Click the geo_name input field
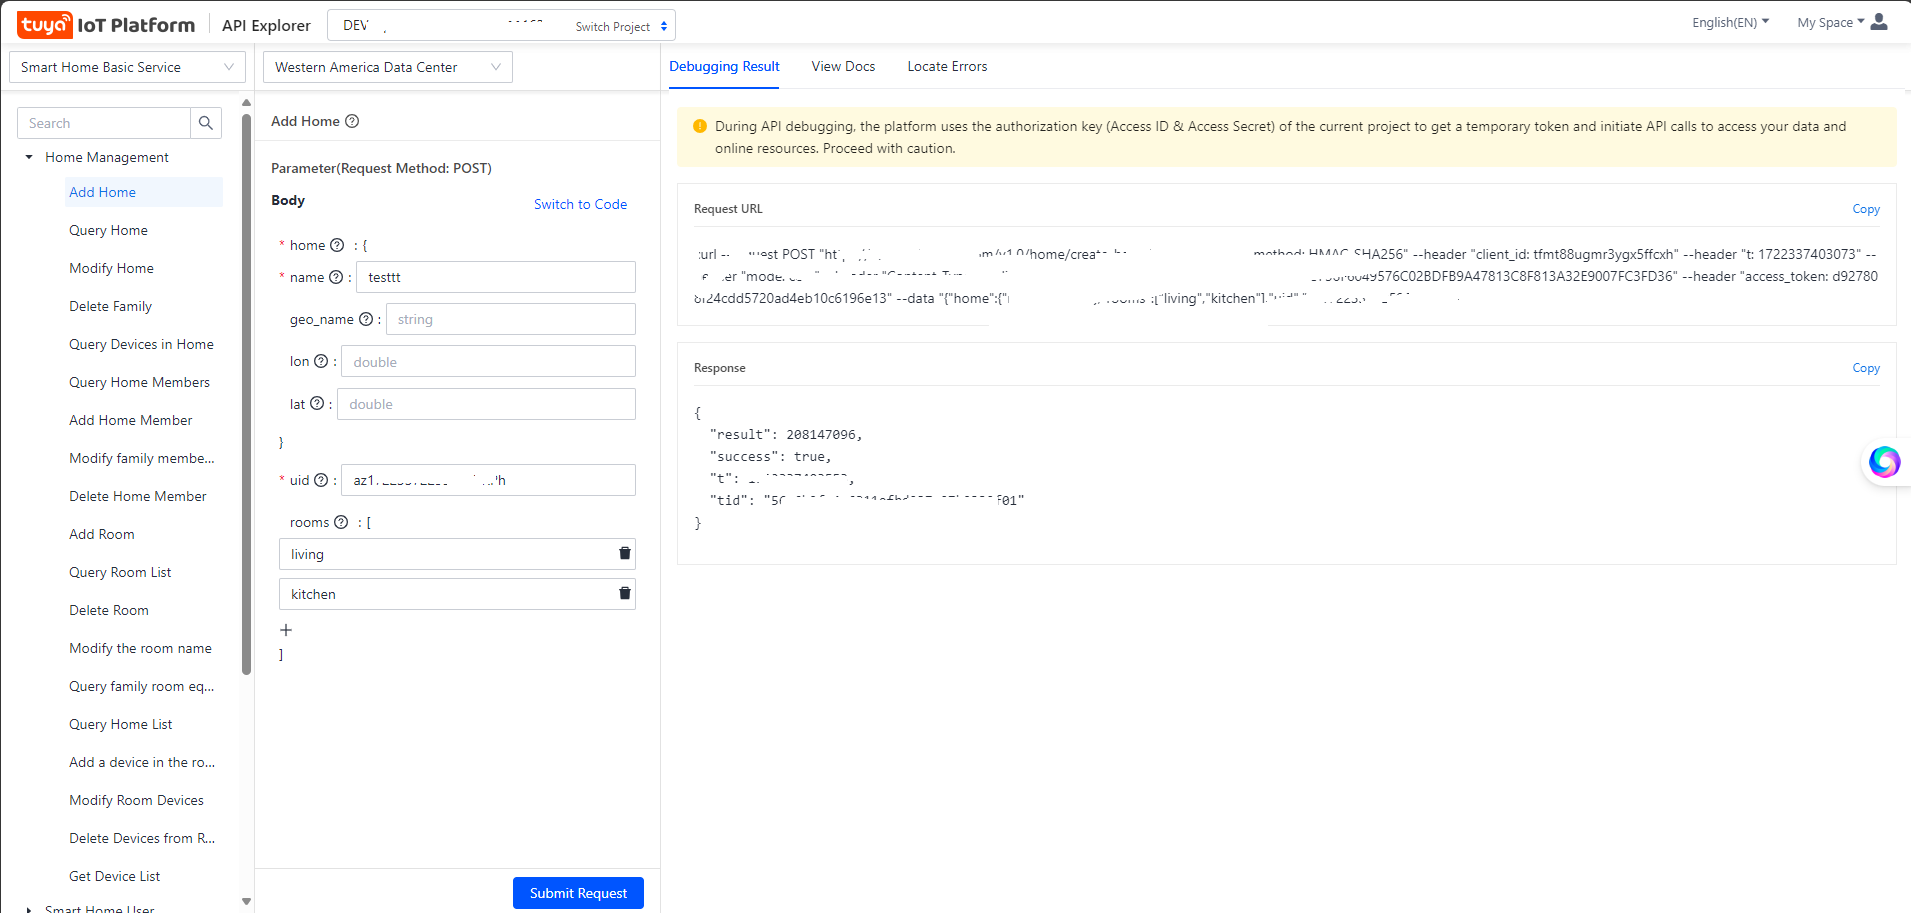 tap(511, 319)
